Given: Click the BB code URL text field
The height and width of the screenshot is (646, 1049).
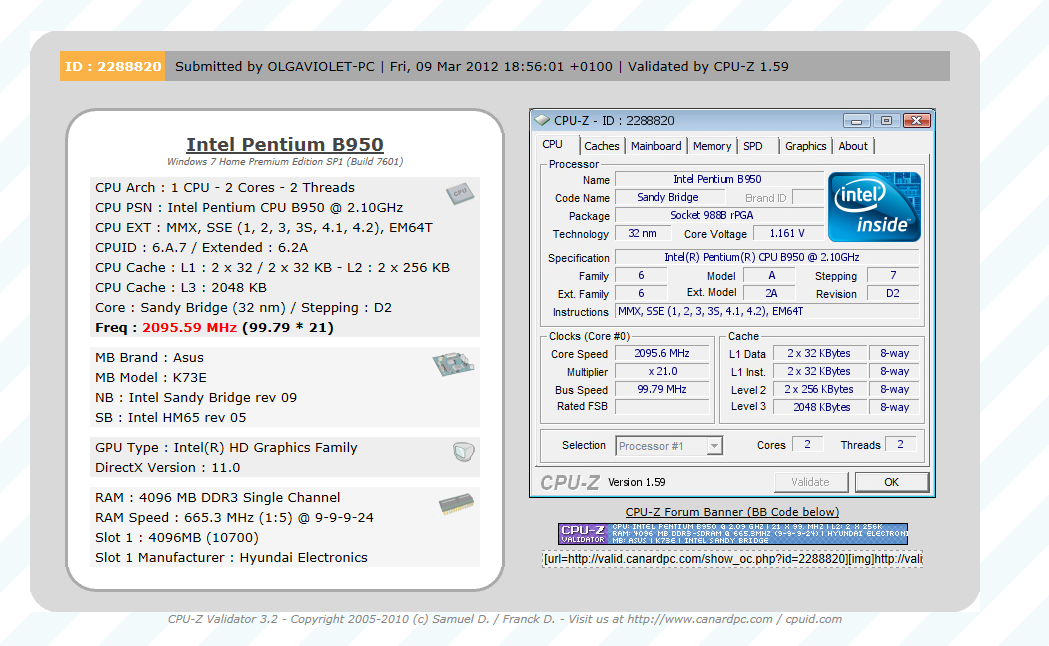Looking at the screenshot, I should [x=732, y=558].
